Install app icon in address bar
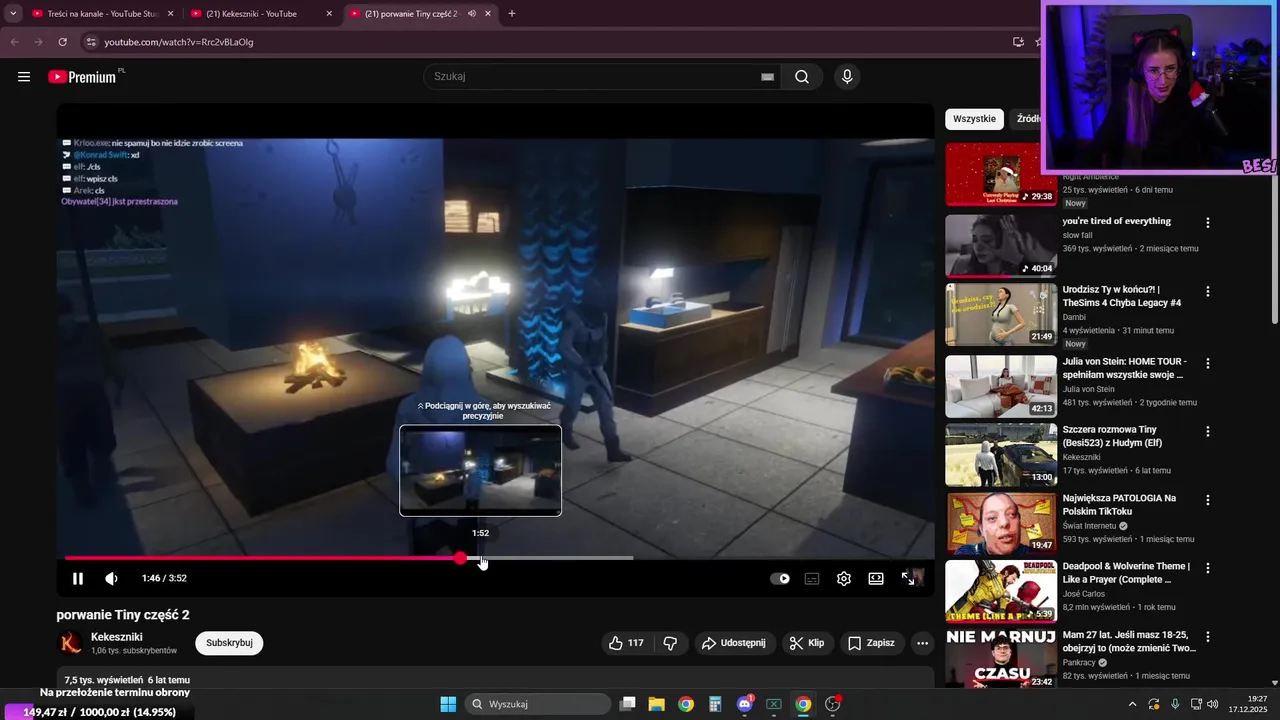1280x720 pixels. click(x=1018, y=42)
